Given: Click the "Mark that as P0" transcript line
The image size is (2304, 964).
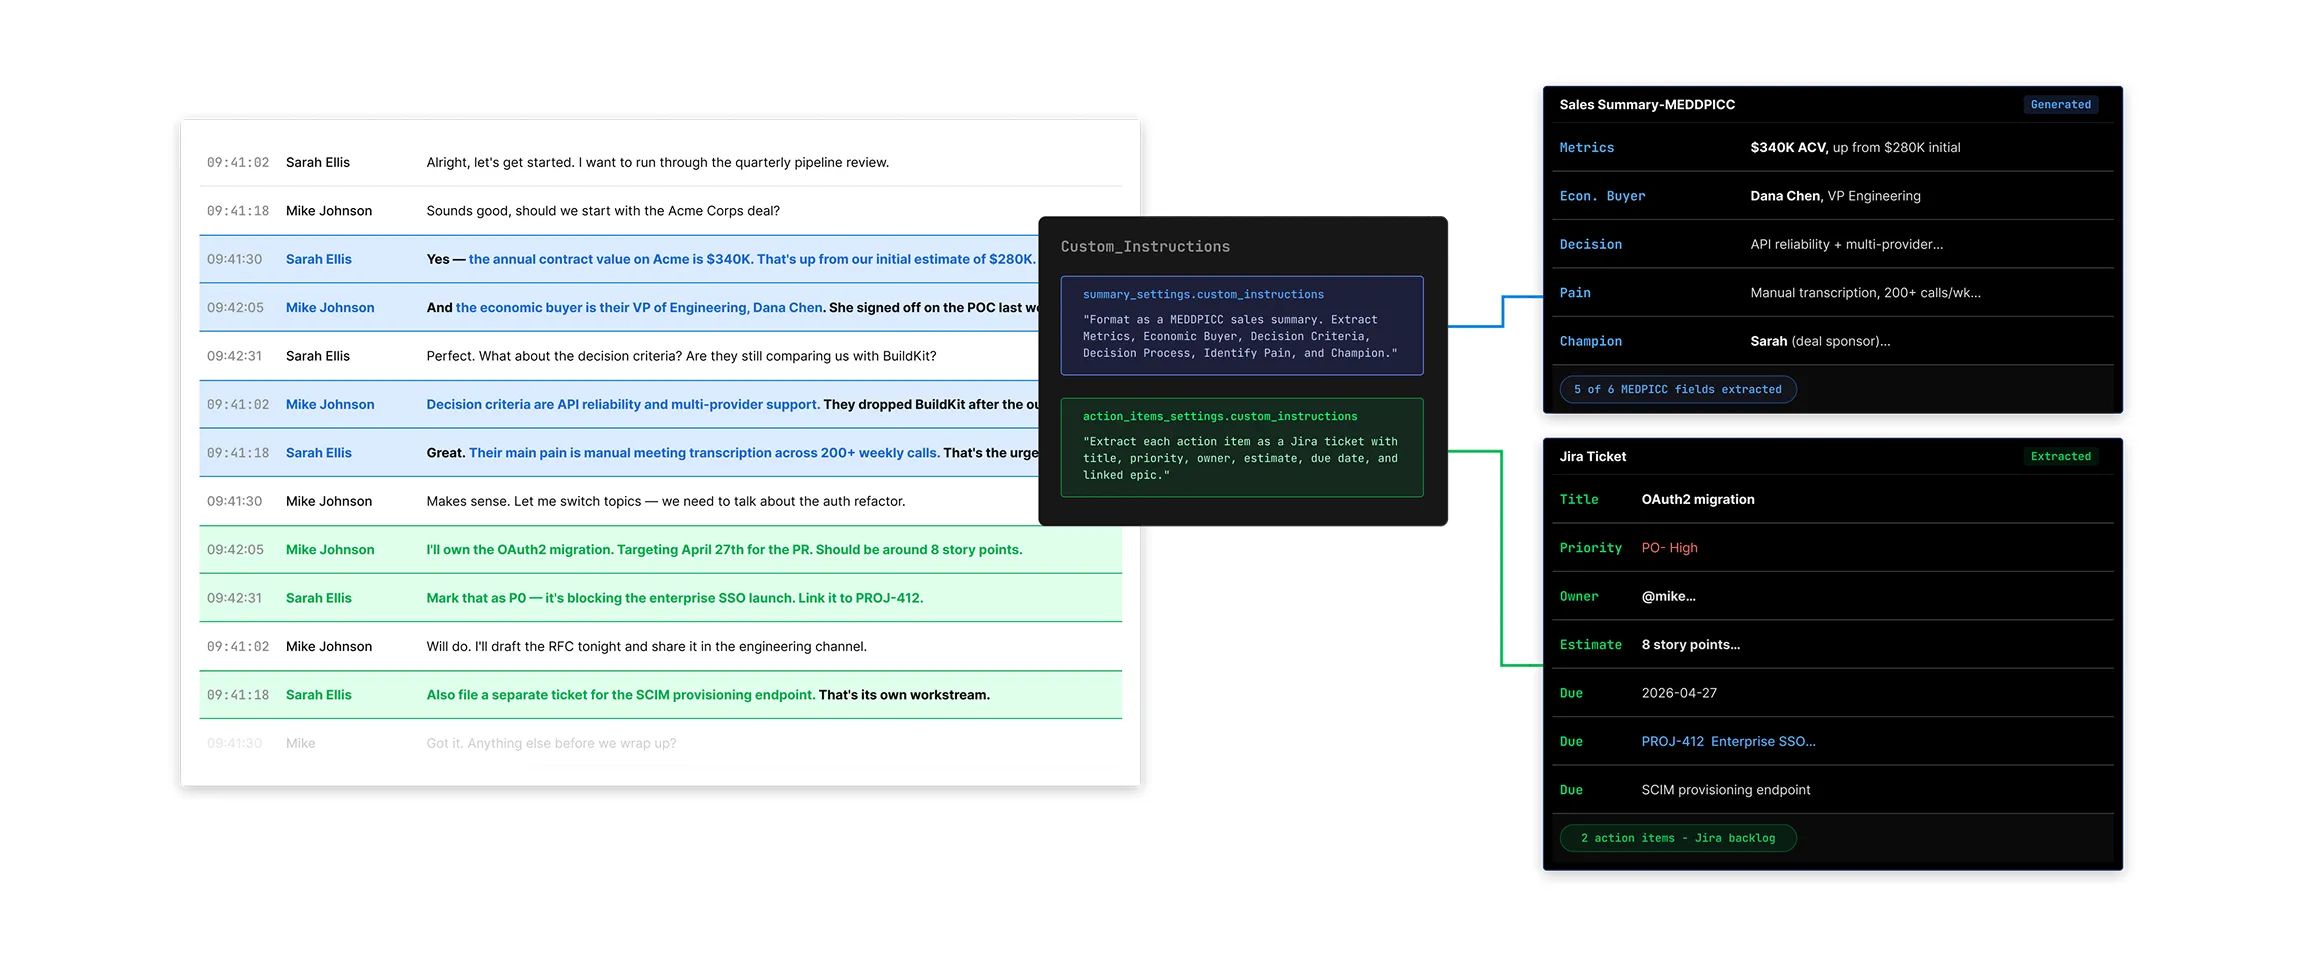Looking at the screenshot, I should pyautogui.click(x=674, y=598).
